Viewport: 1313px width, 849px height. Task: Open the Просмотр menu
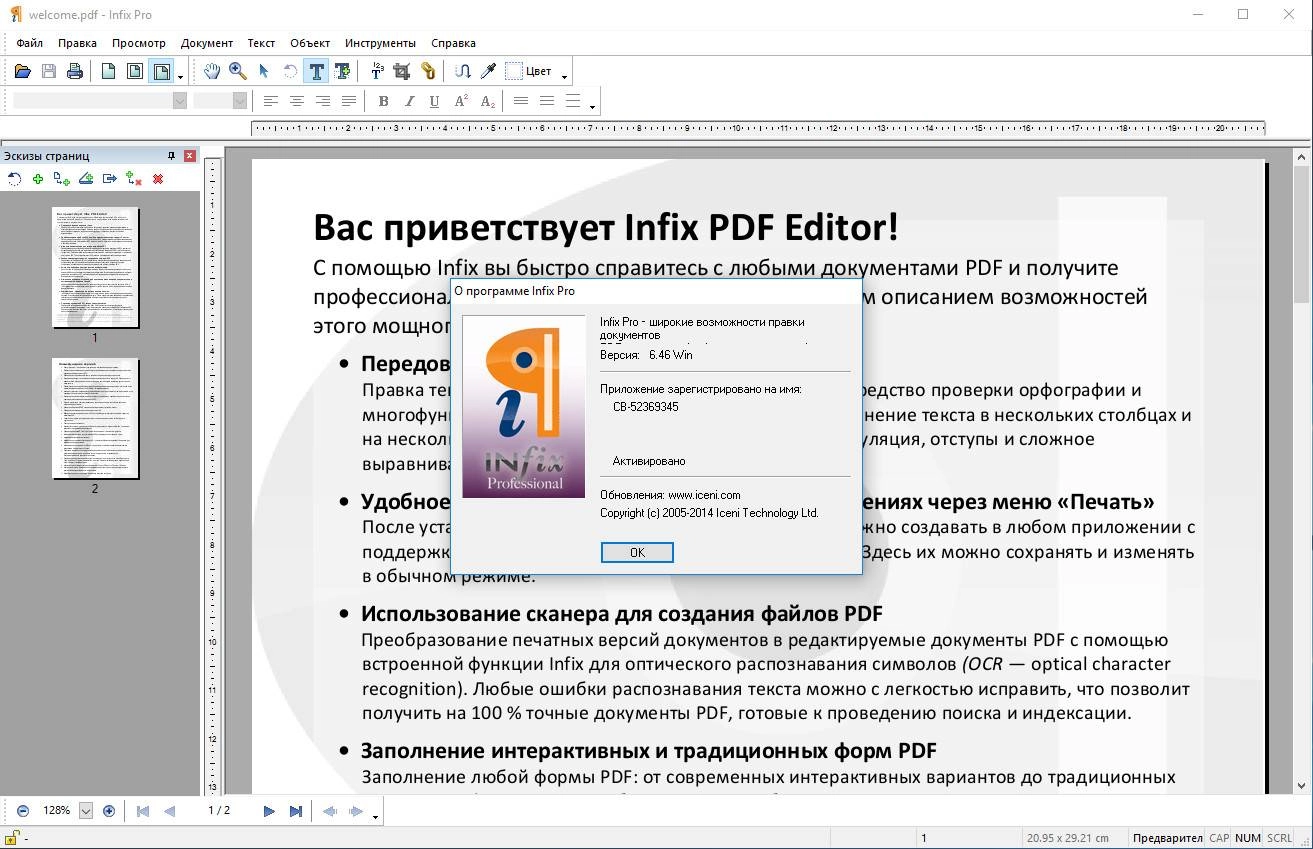[x=139, y=43]
